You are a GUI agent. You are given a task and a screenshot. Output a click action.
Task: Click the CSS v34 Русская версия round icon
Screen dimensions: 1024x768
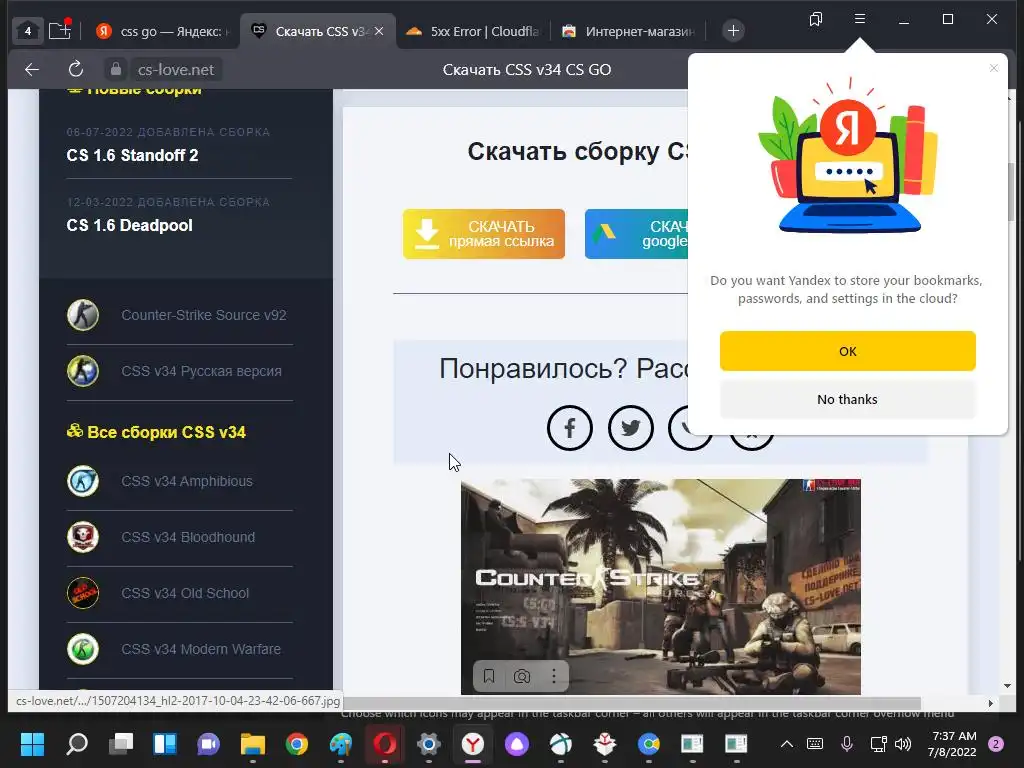83,371
